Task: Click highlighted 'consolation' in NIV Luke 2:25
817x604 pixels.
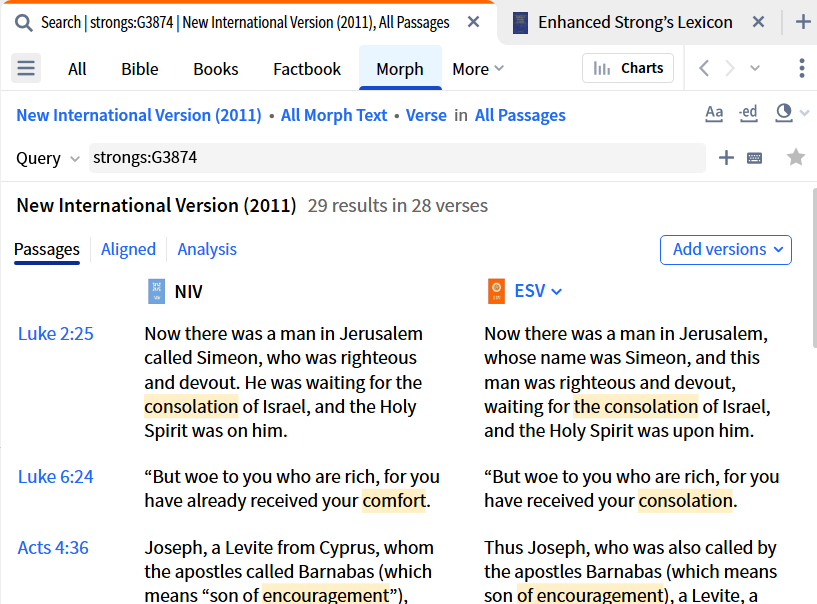Action: coord(191,406)
